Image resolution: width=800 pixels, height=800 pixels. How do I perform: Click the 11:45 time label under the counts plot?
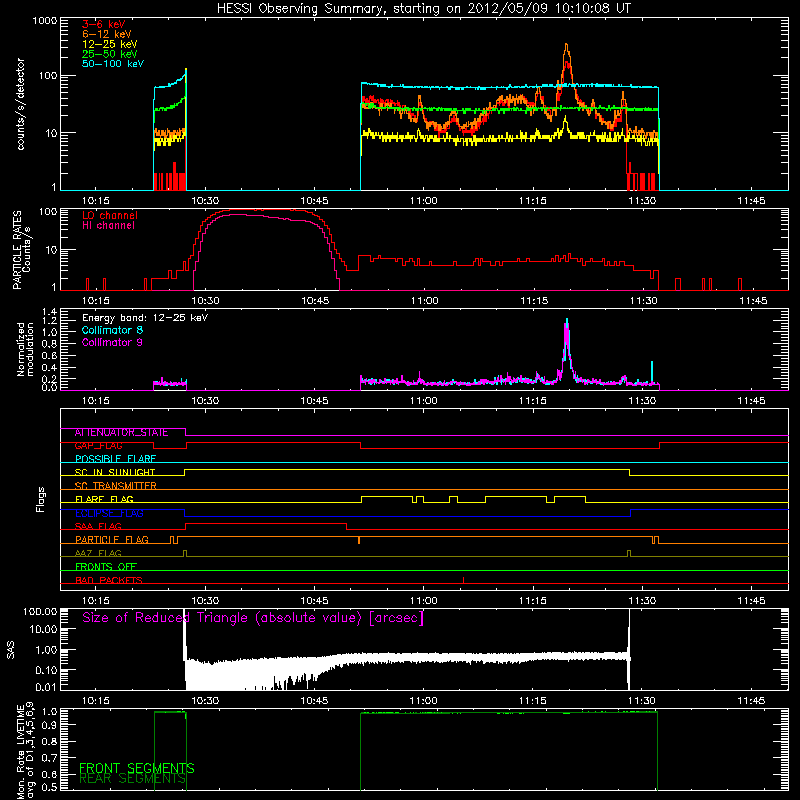click(752, 201)
